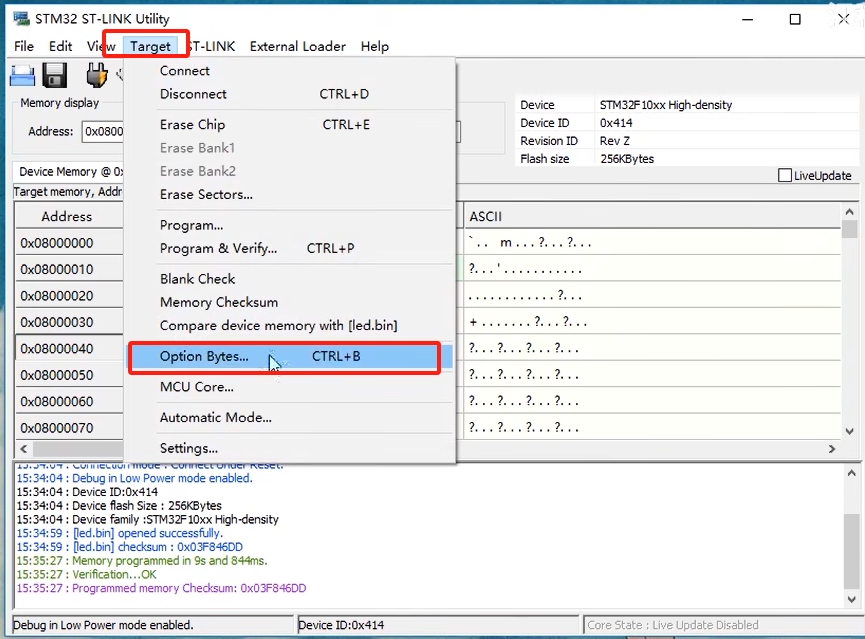Open the Edit menu
This screenshot has height=639, width=865.
click(60, 46)
